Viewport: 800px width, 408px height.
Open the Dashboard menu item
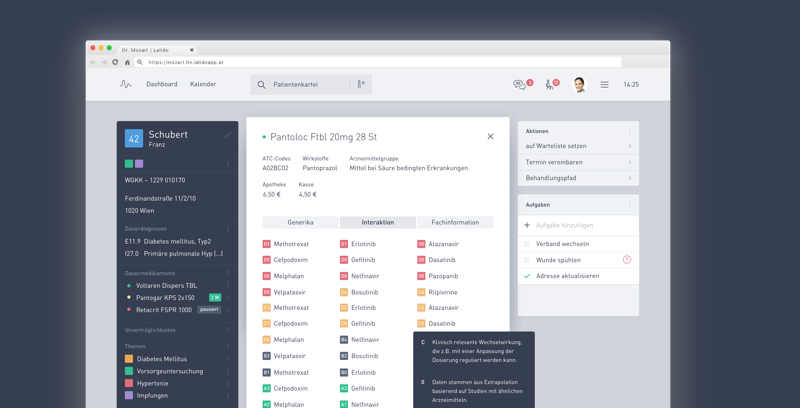pos(162,84)
